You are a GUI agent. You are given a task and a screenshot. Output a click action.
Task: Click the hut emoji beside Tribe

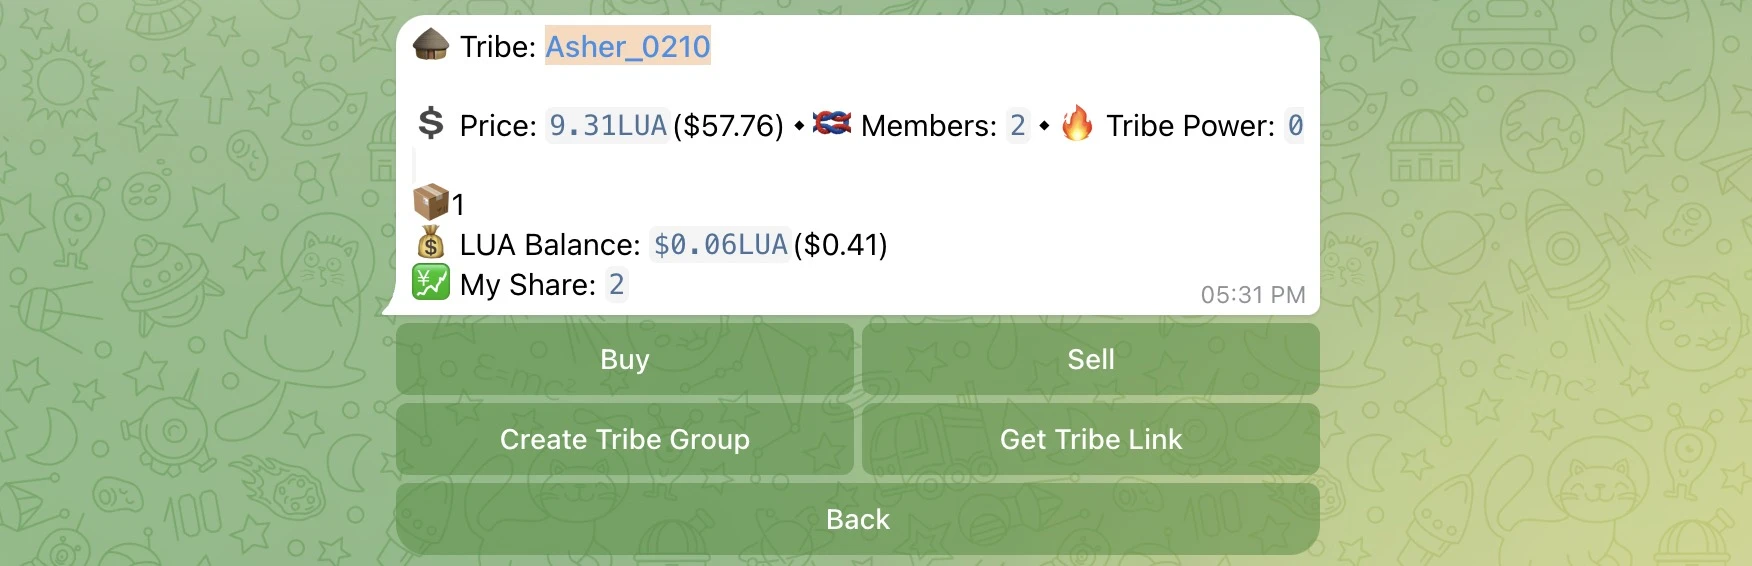click(x=431, y=45)
